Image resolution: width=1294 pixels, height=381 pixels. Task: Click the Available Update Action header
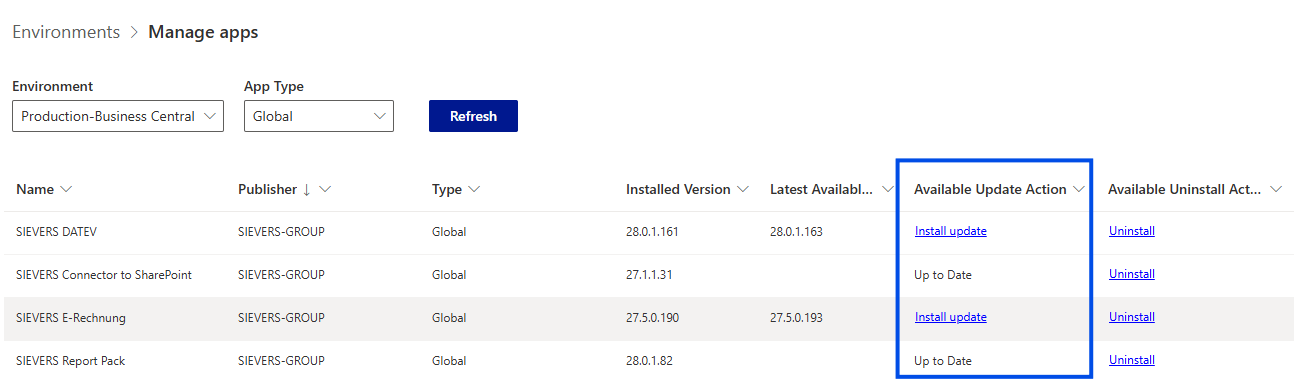coord(990,189)
